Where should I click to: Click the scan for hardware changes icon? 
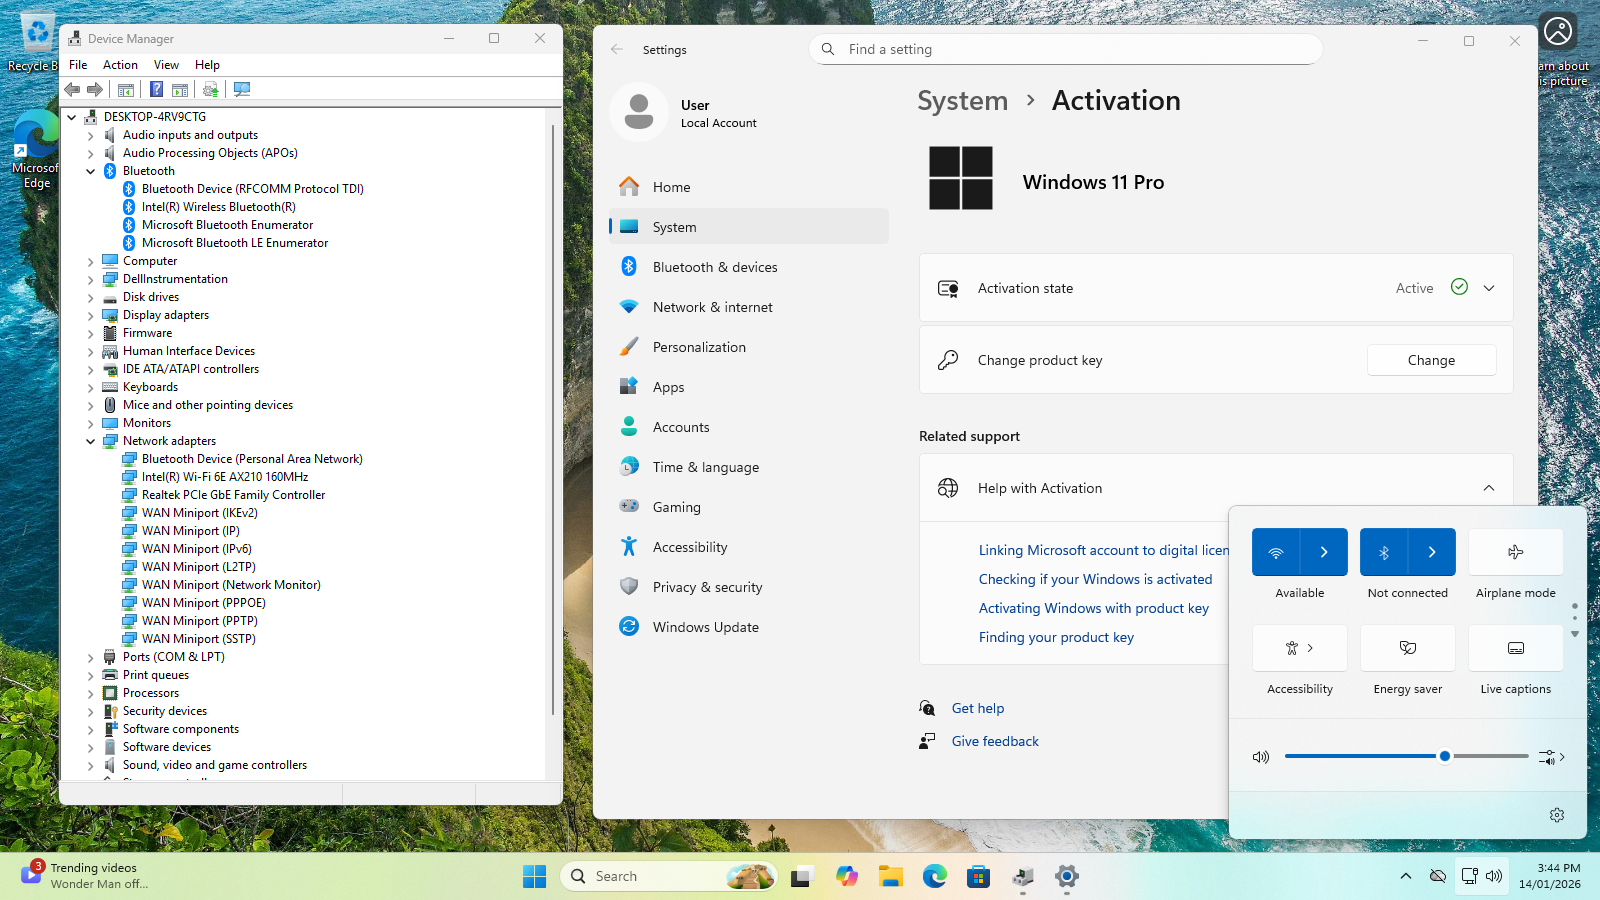tap(242, 90)
